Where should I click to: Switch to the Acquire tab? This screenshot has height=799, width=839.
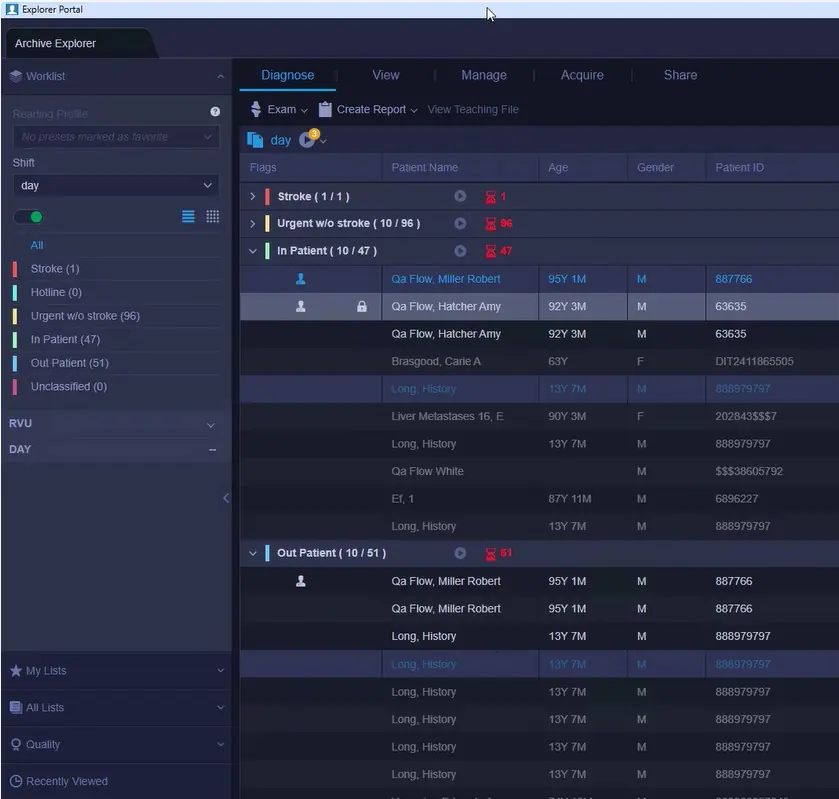click(582, 75)
